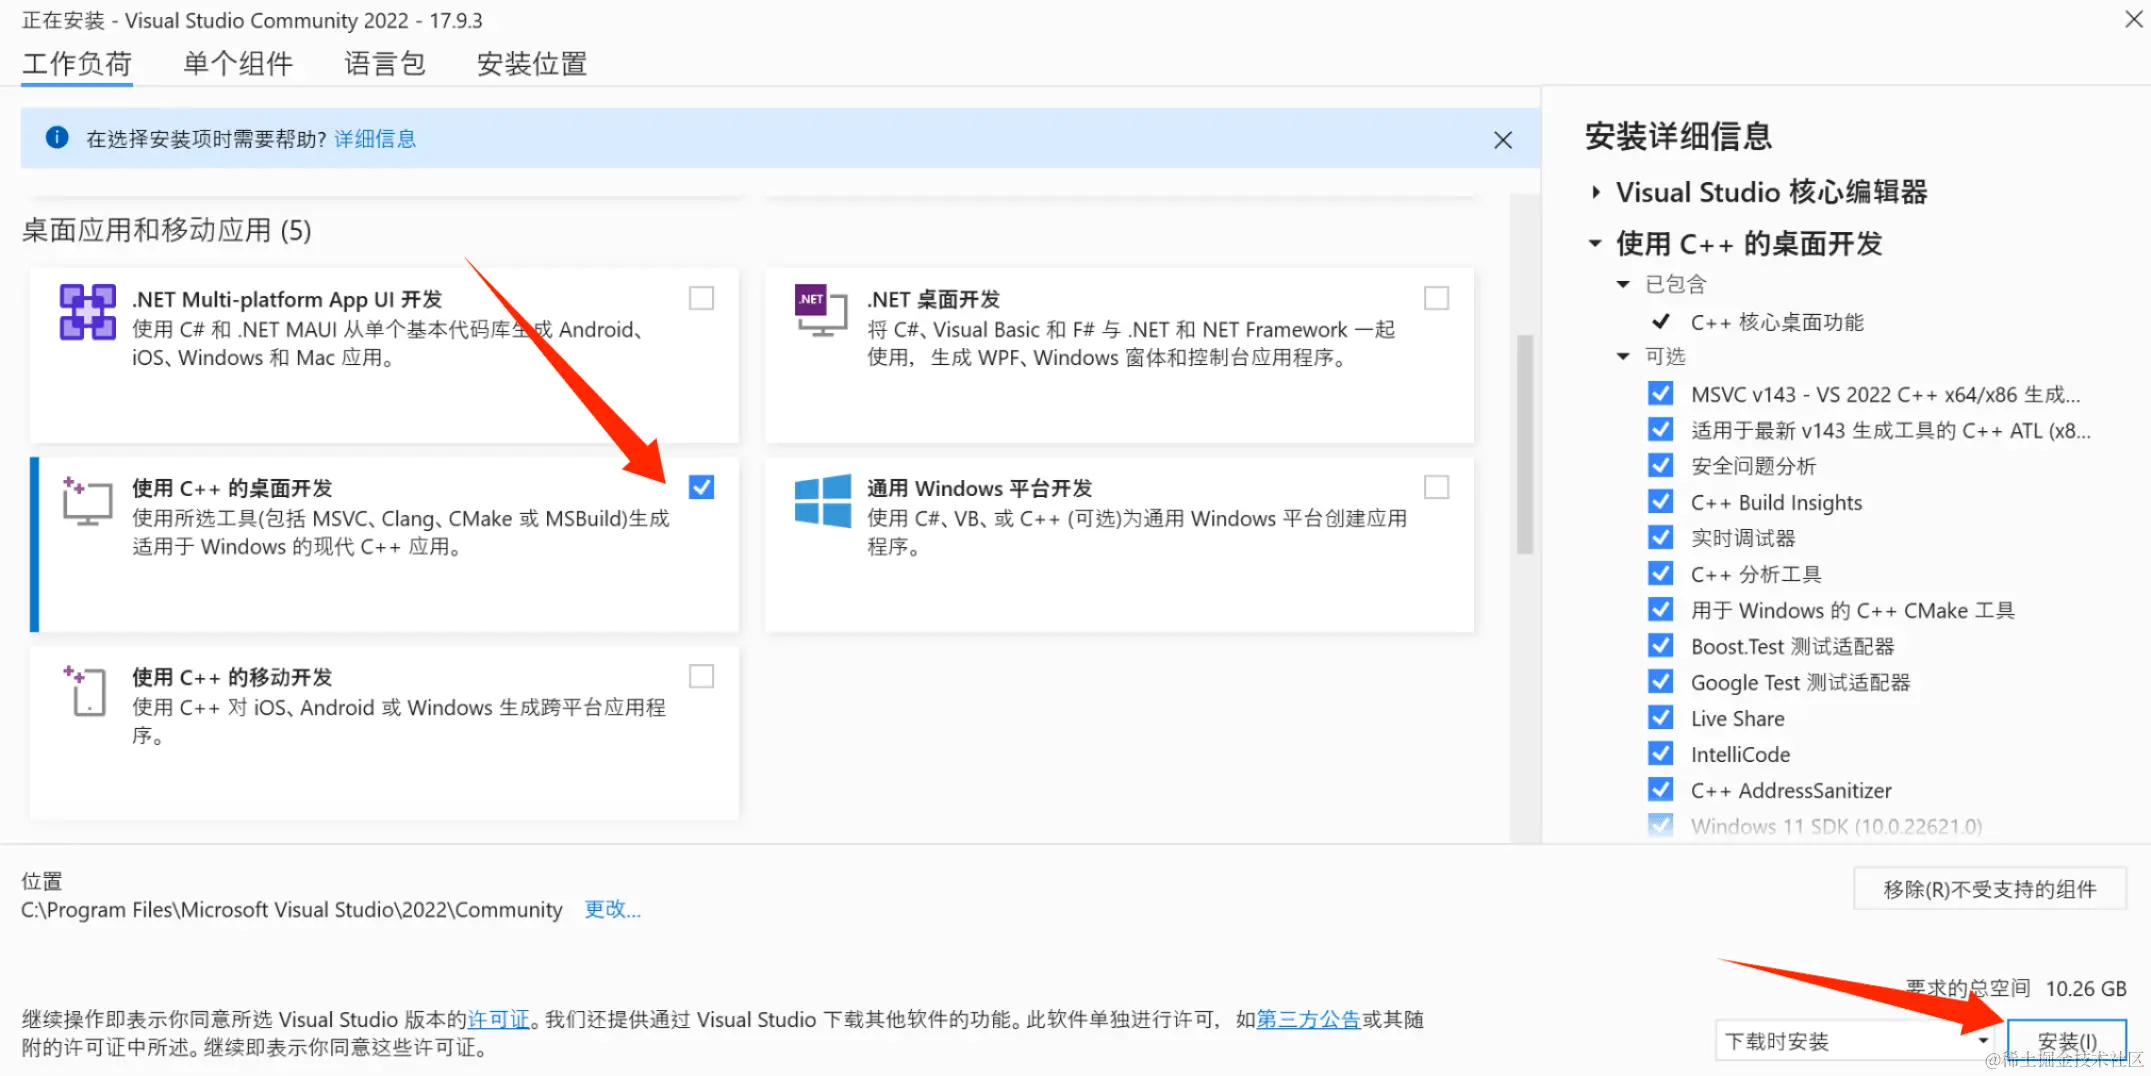Collapse the 使用 C++ 的桌面开发 details section
This screenshot has height=1076, width=2151.
[x=1596, y=243]
